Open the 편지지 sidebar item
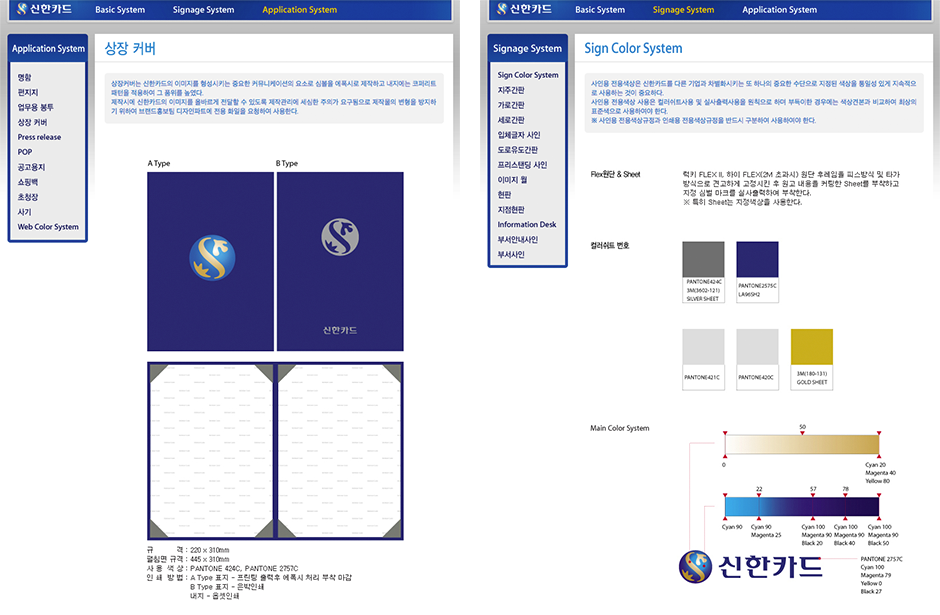 click(28, 92)
